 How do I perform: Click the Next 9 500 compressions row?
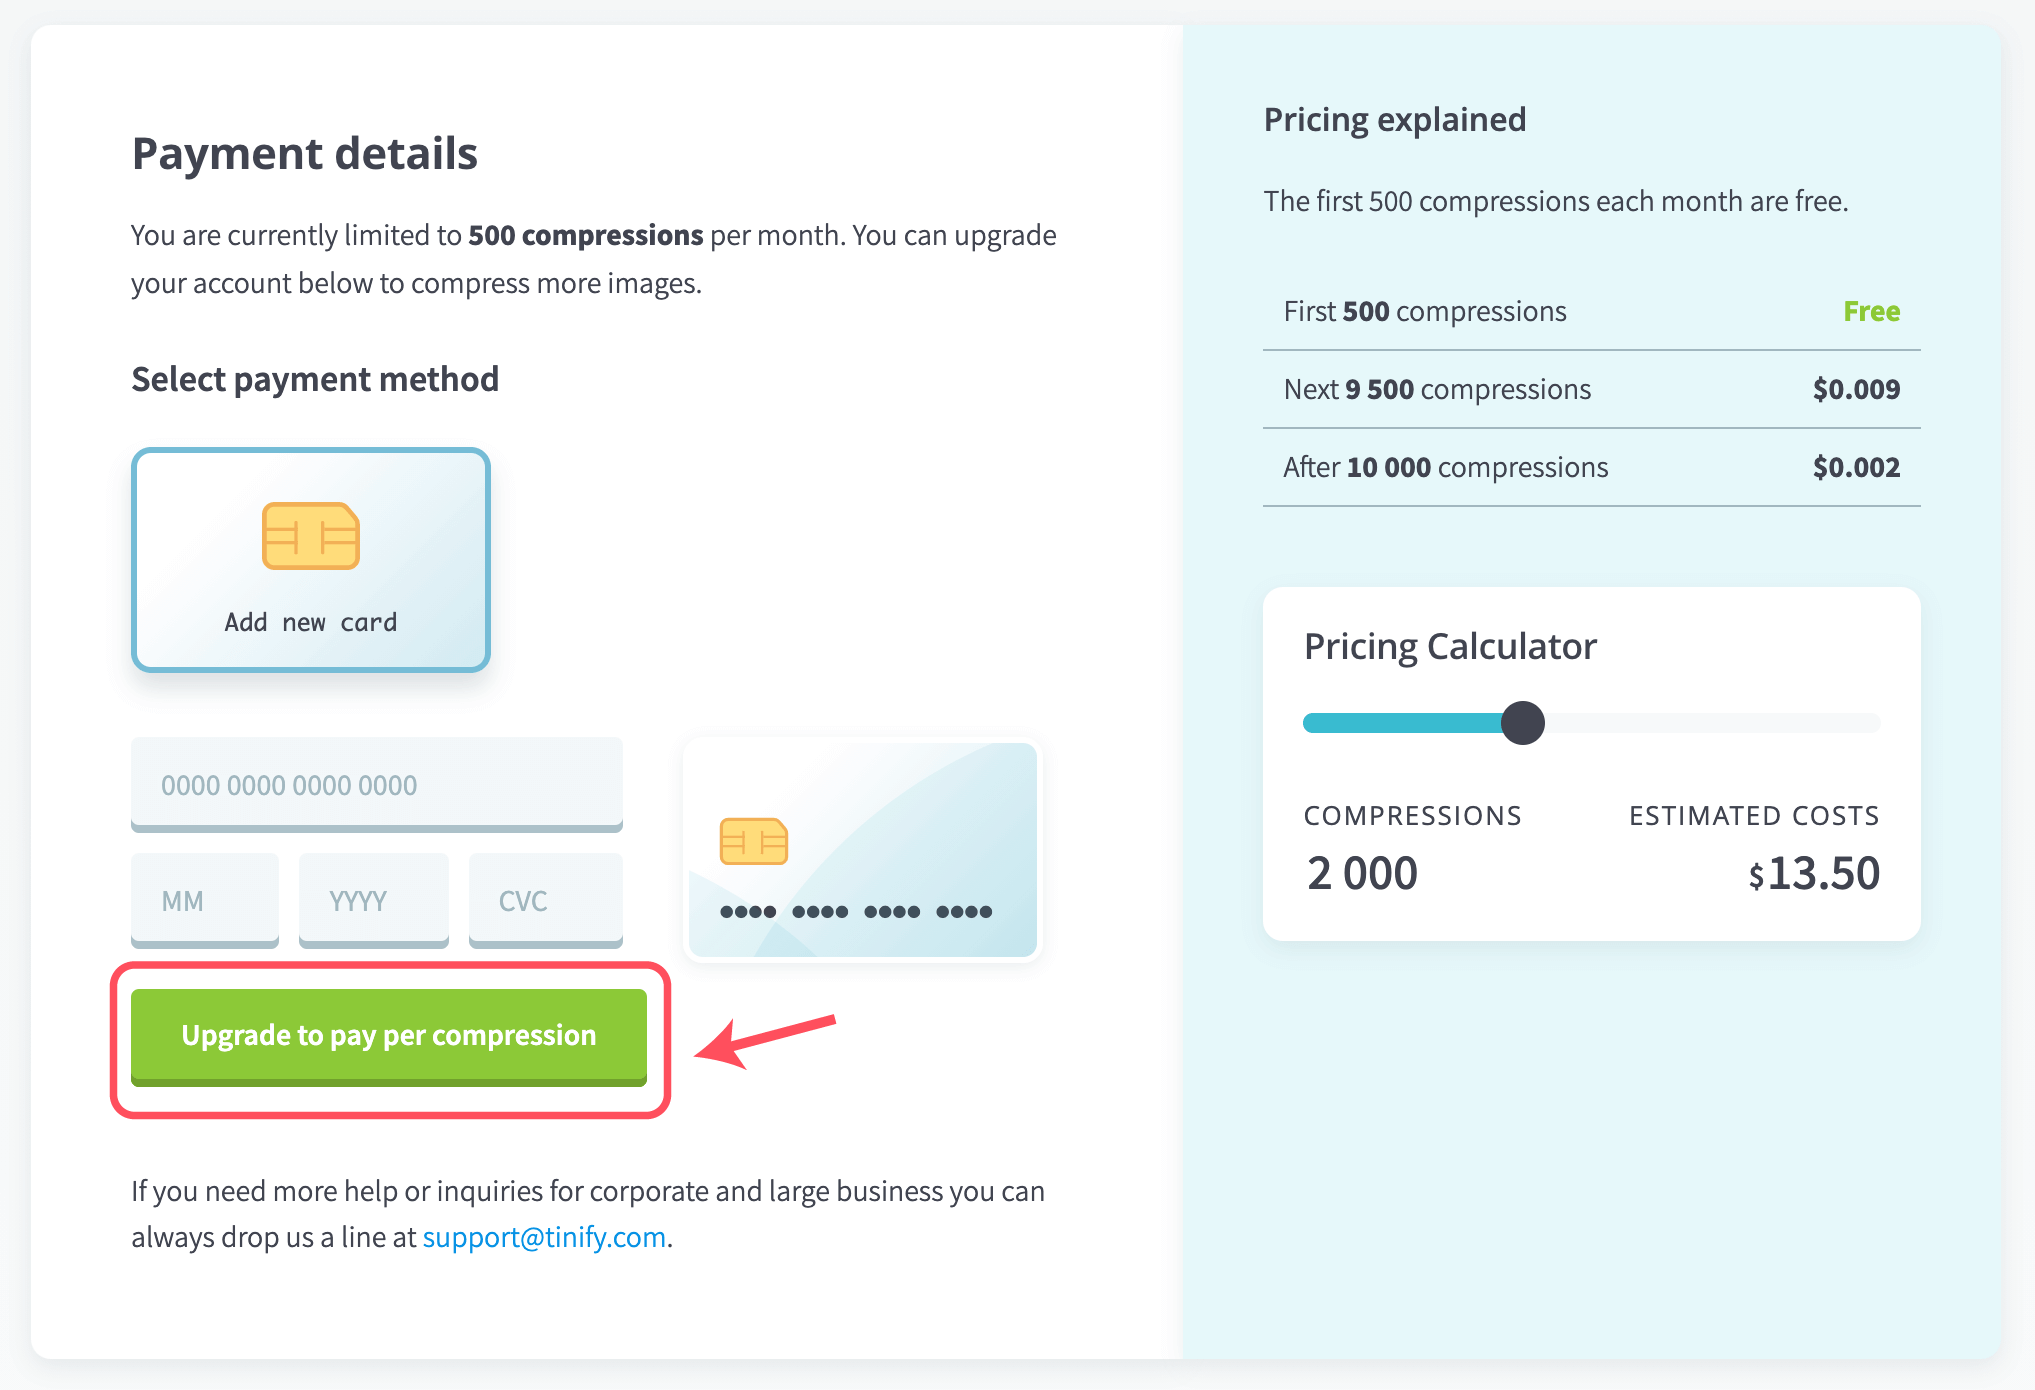click(x=1592, y=389)
